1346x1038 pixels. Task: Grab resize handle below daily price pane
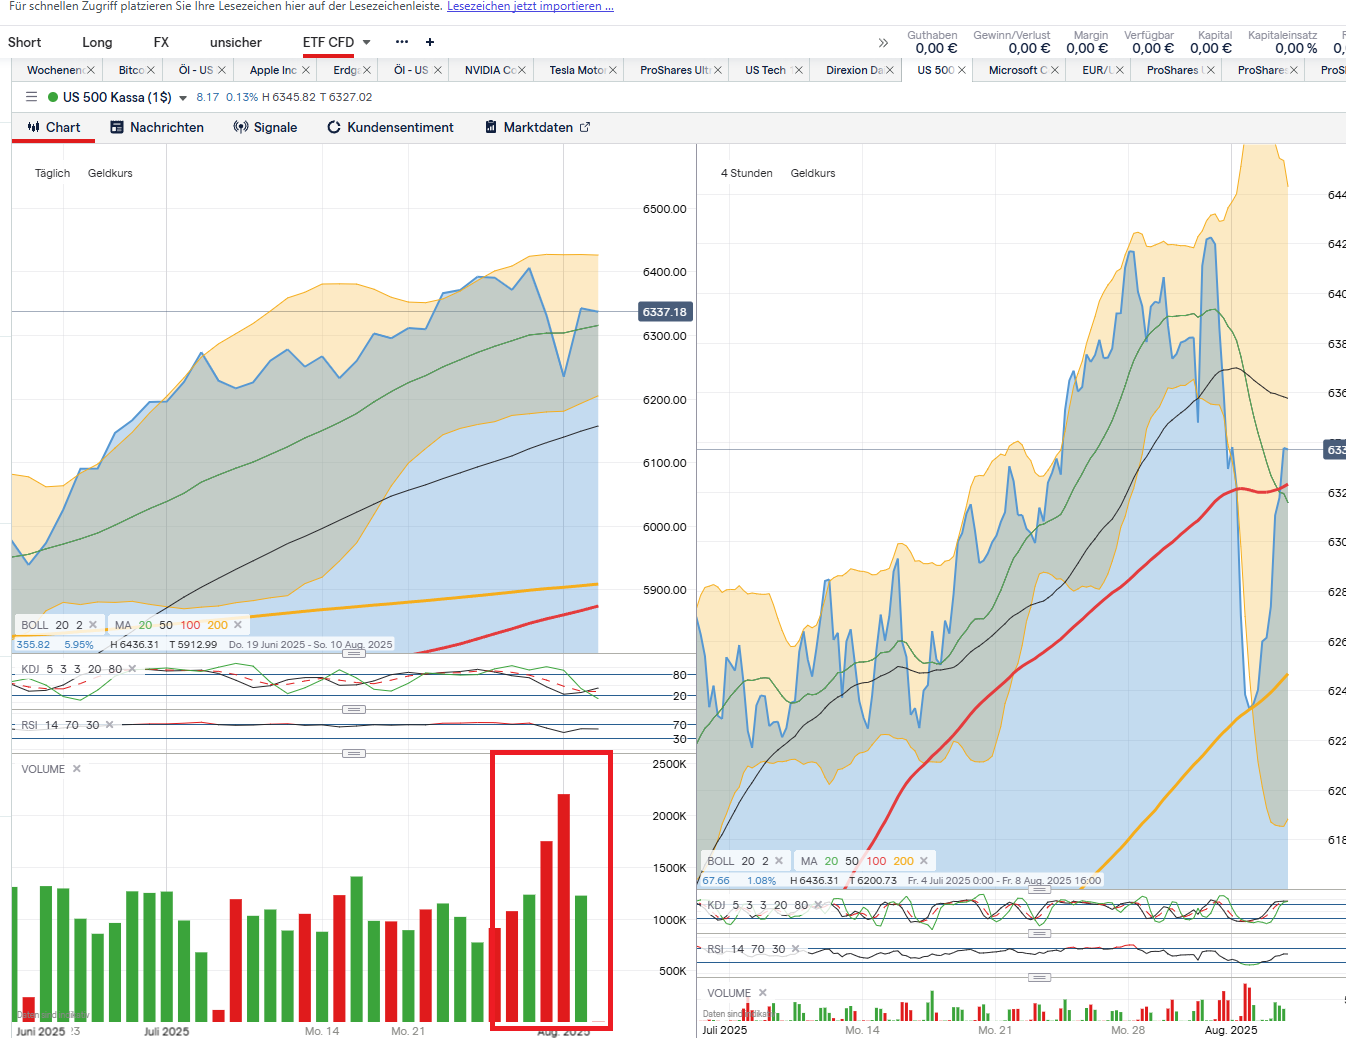pyautogui.click(x=354, y=653)
